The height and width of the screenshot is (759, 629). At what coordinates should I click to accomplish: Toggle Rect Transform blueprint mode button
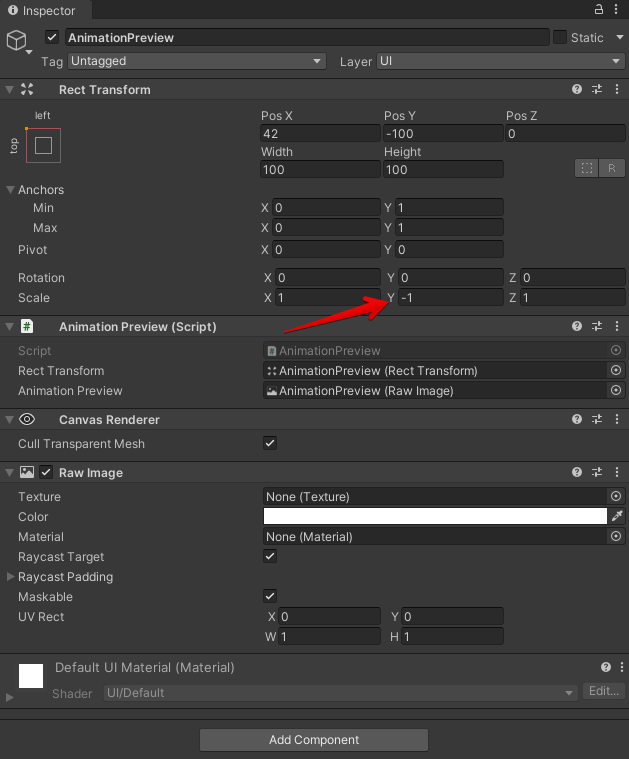coord(587,168)
